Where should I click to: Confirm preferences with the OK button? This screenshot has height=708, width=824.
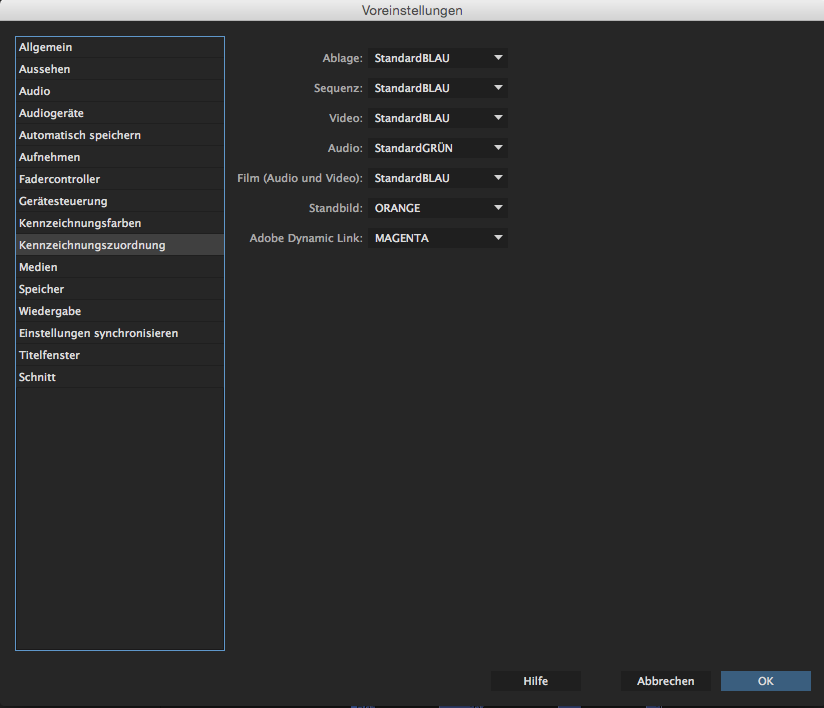click(765, 681)
